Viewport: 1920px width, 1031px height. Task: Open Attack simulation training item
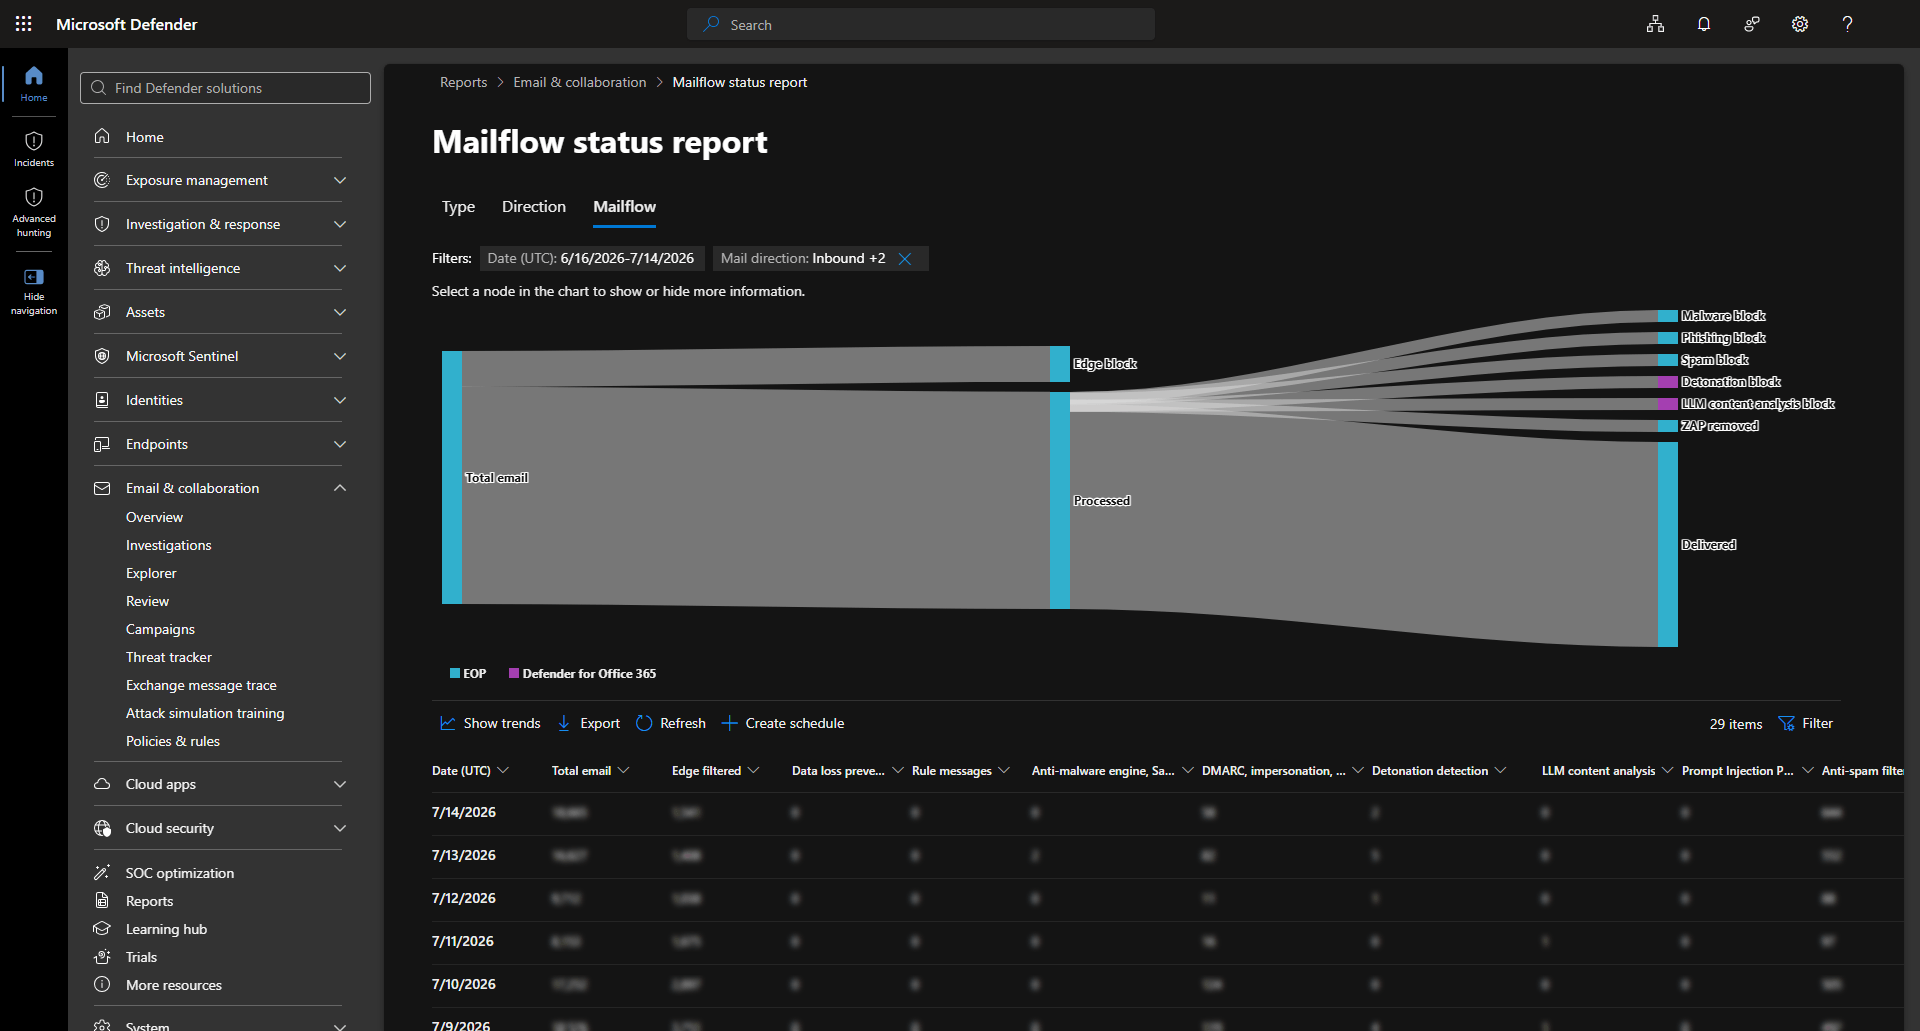tap(205, 713)
